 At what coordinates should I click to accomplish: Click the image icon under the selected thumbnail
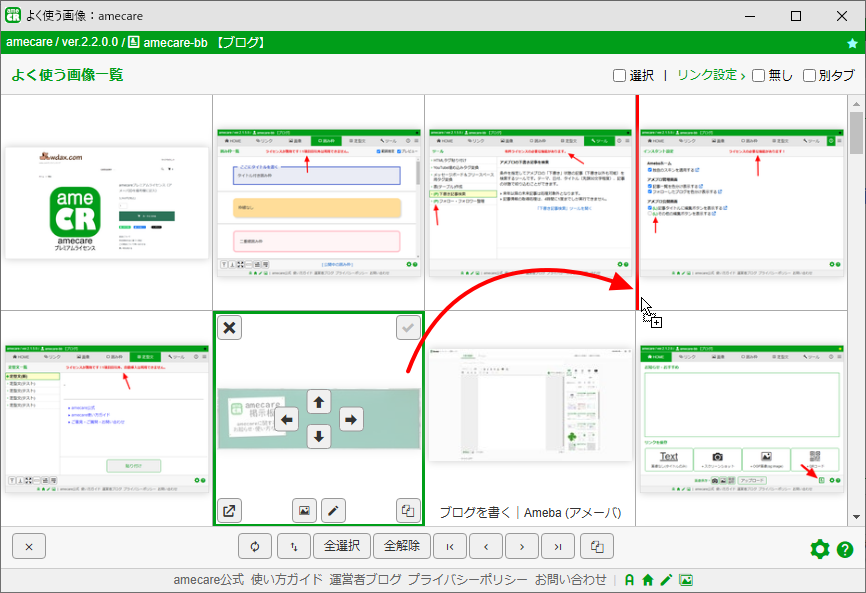tap(304, 511)
